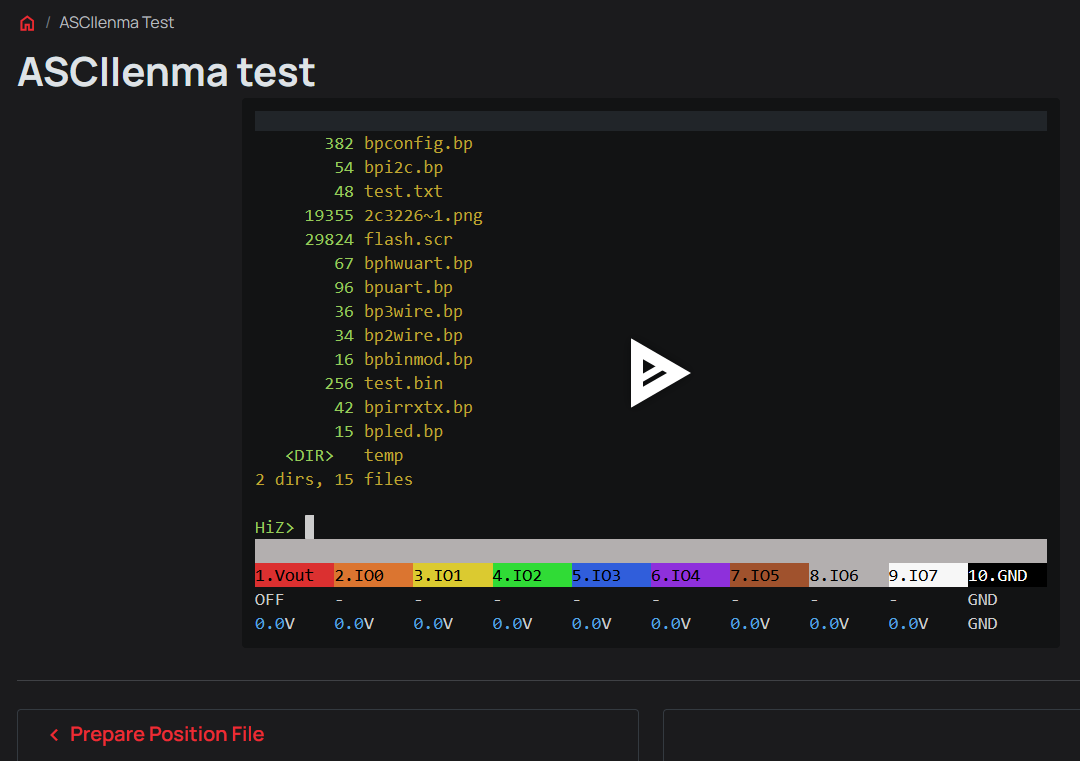
Task: Click the left chevron beside Prepare Position File
Action: [54, 735]
